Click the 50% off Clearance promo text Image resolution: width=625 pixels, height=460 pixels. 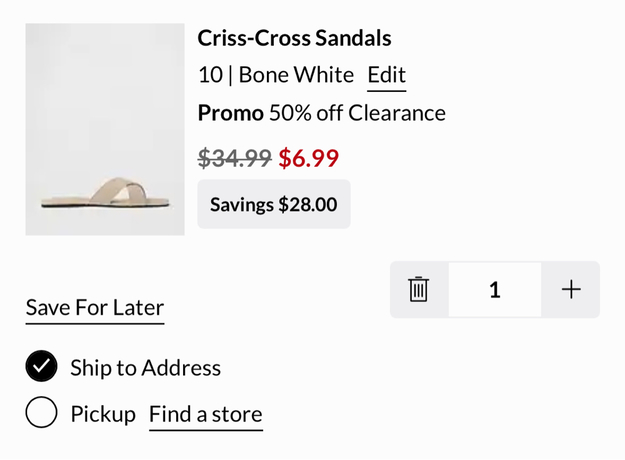pyautogui.click(x=357, y=113)
